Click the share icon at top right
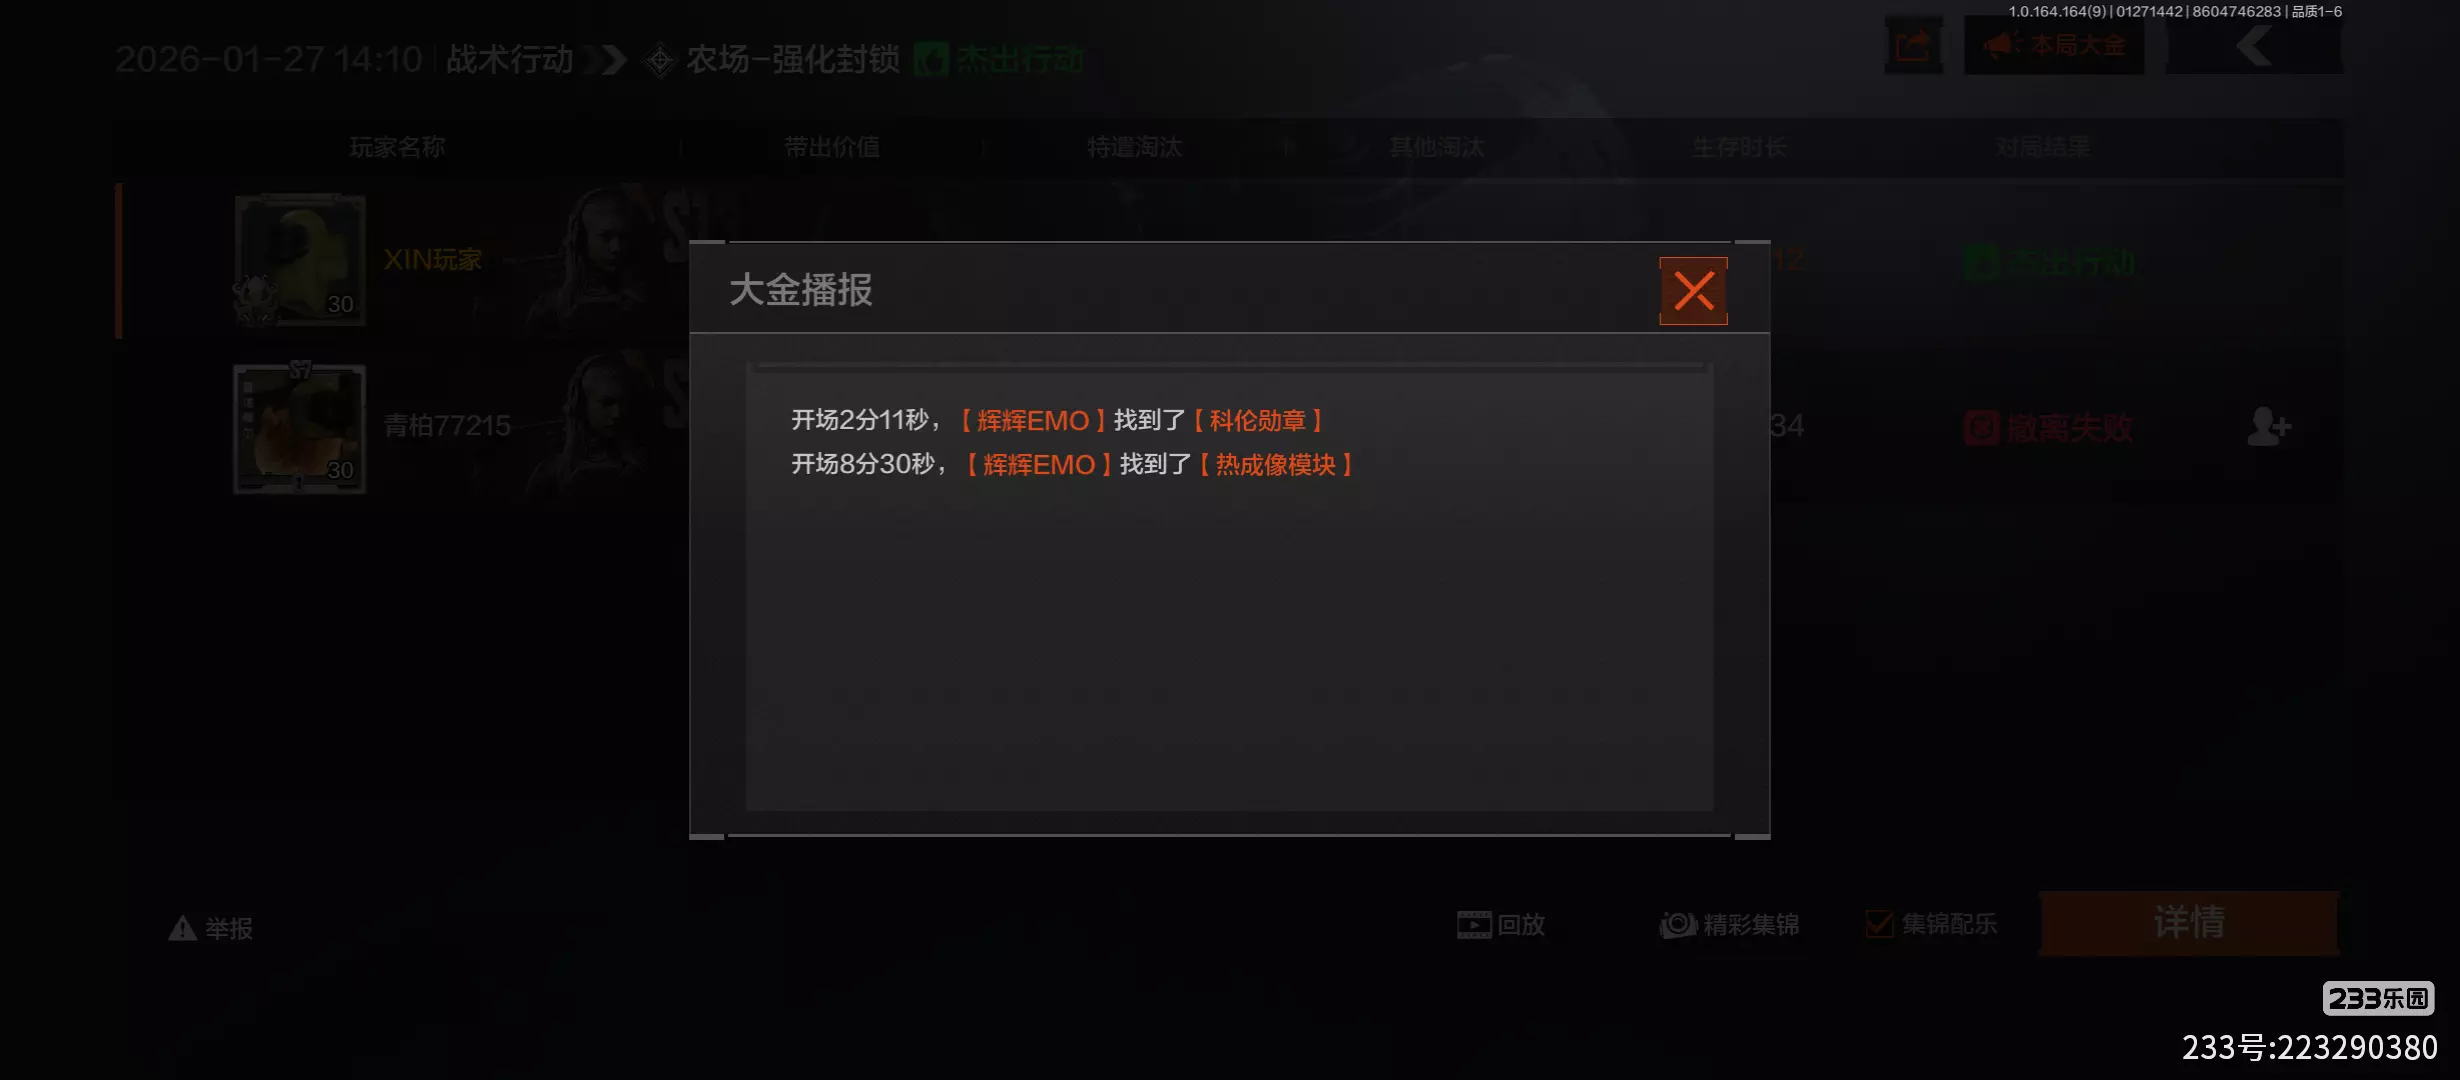Viewport: 2460px width, 1080px height. coord(1913,45)
